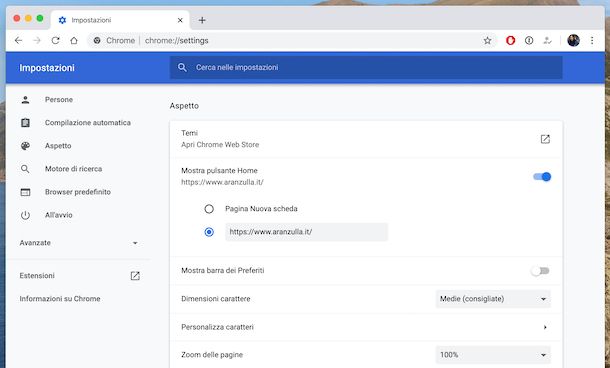Click the Temi row label
The height and width of the screenshot is (368, 610).
tap(189, 133)
